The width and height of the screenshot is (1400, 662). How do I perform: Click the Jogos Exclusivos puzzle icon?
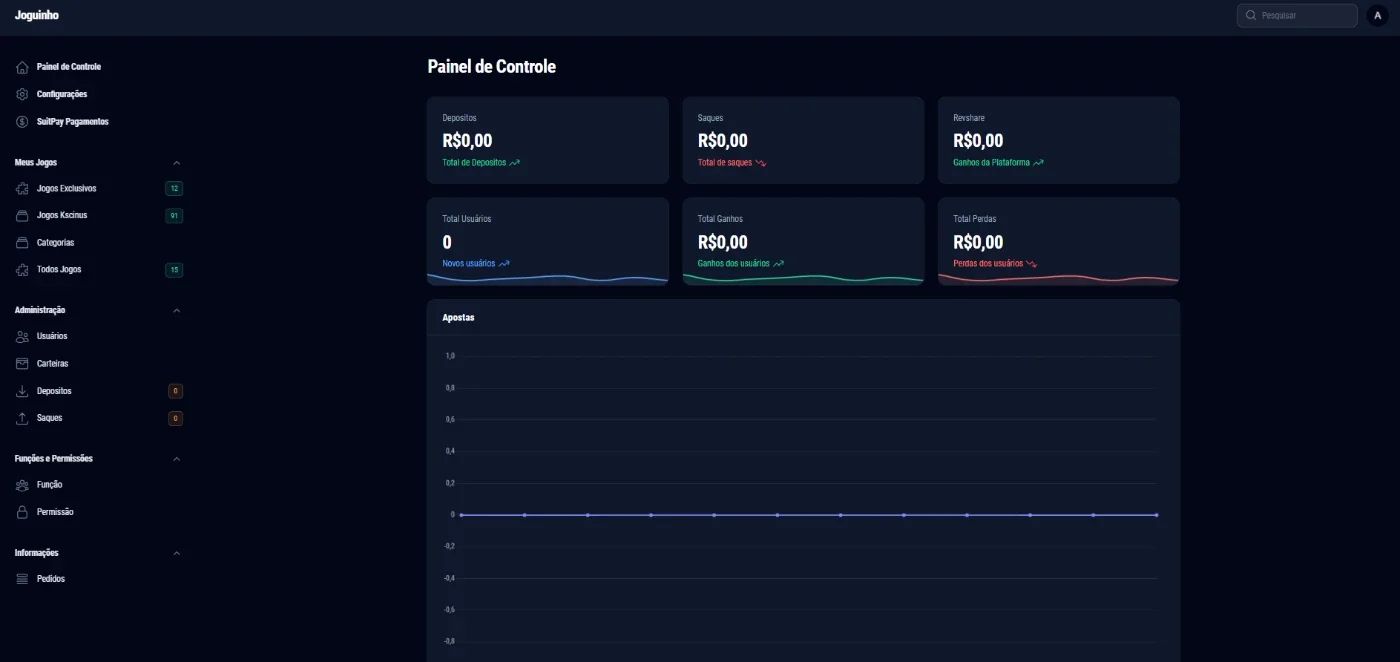tap(22, 188)
